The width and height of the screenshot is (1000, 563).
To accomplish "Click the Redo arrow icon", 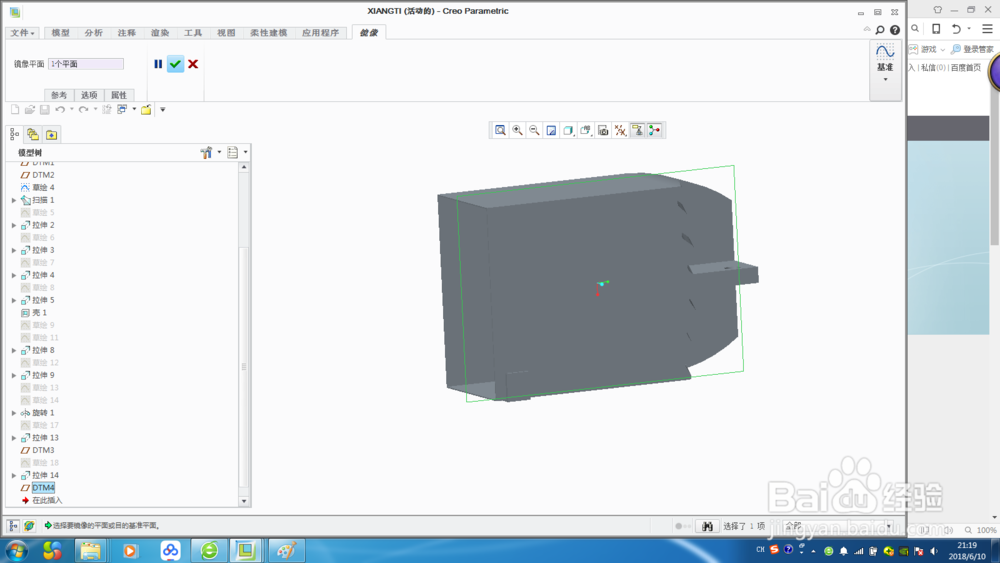I will point(84,110).
